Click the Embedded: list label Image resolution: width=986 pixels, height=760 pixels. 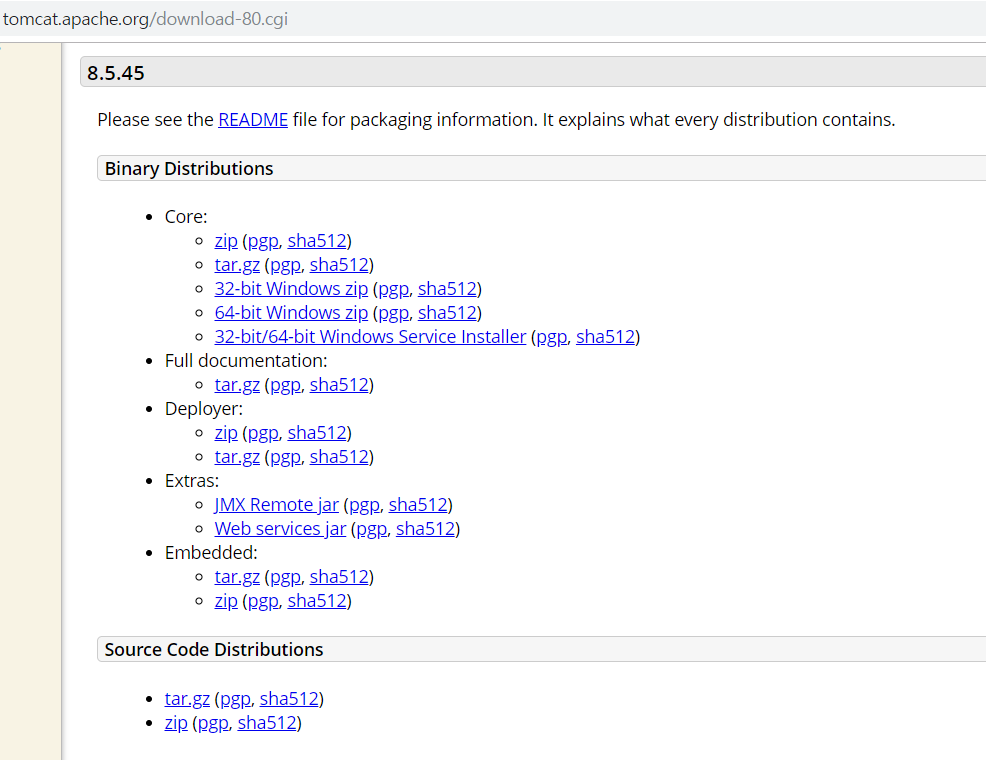point(211,553)
